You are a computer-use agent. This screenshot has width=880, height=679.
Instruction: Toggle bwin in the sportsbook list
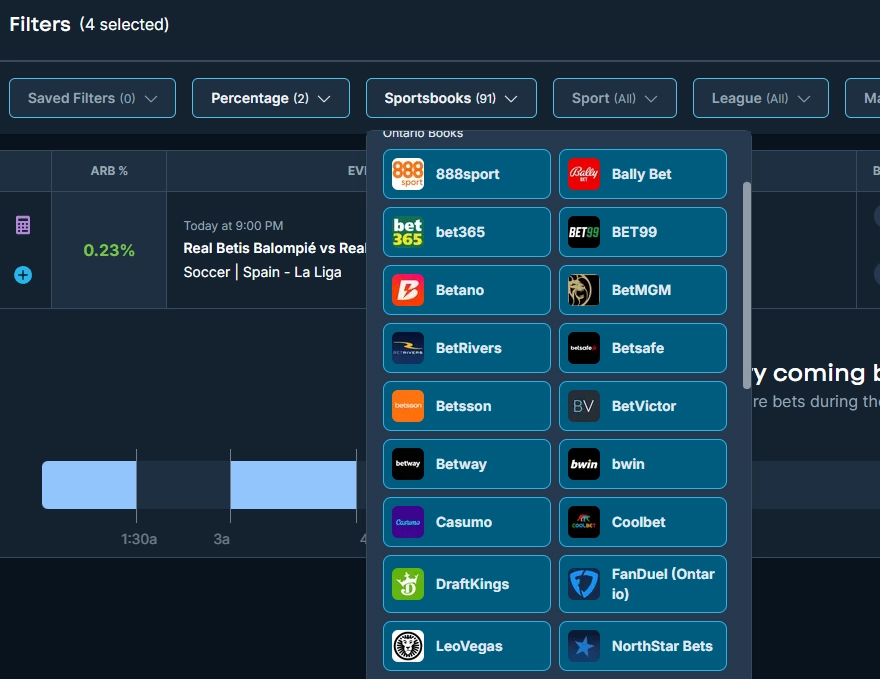[x=642, y=464]
